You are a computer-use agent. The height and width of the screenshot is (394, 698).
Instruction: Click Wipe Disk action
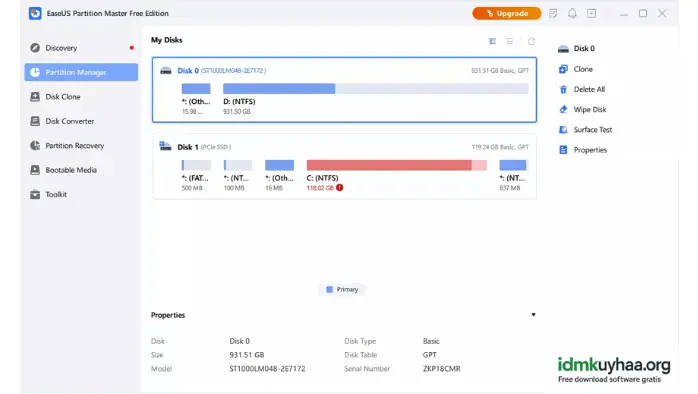(590, 110)
